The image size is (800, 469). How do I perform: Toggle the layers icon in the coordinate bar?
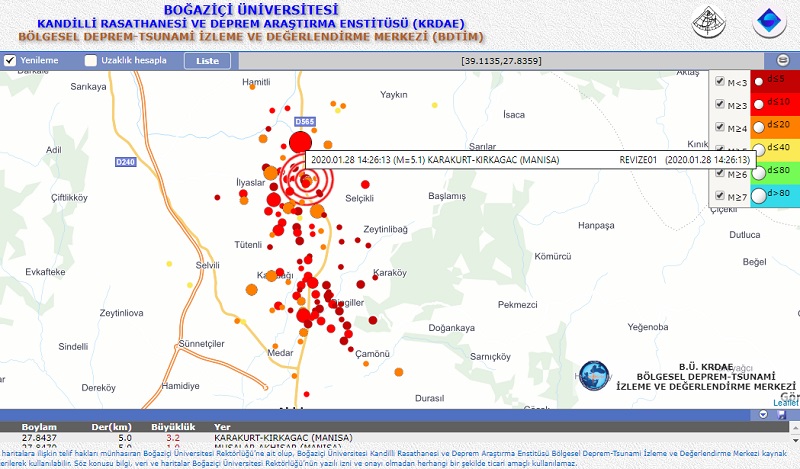(x=783, y=61)
